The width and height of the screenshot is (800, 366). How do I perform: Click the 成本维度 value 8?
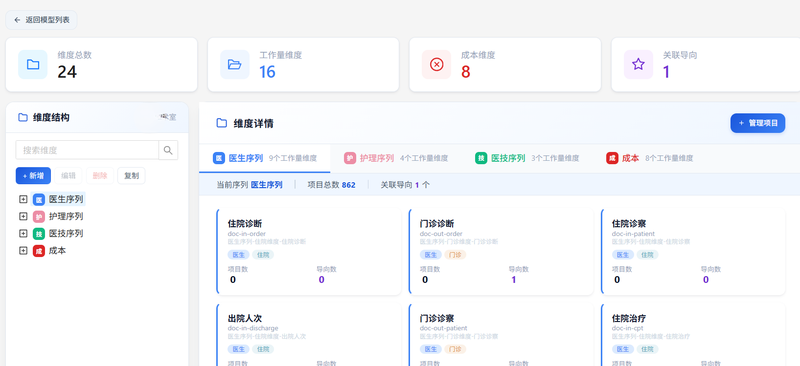point(465,72)
